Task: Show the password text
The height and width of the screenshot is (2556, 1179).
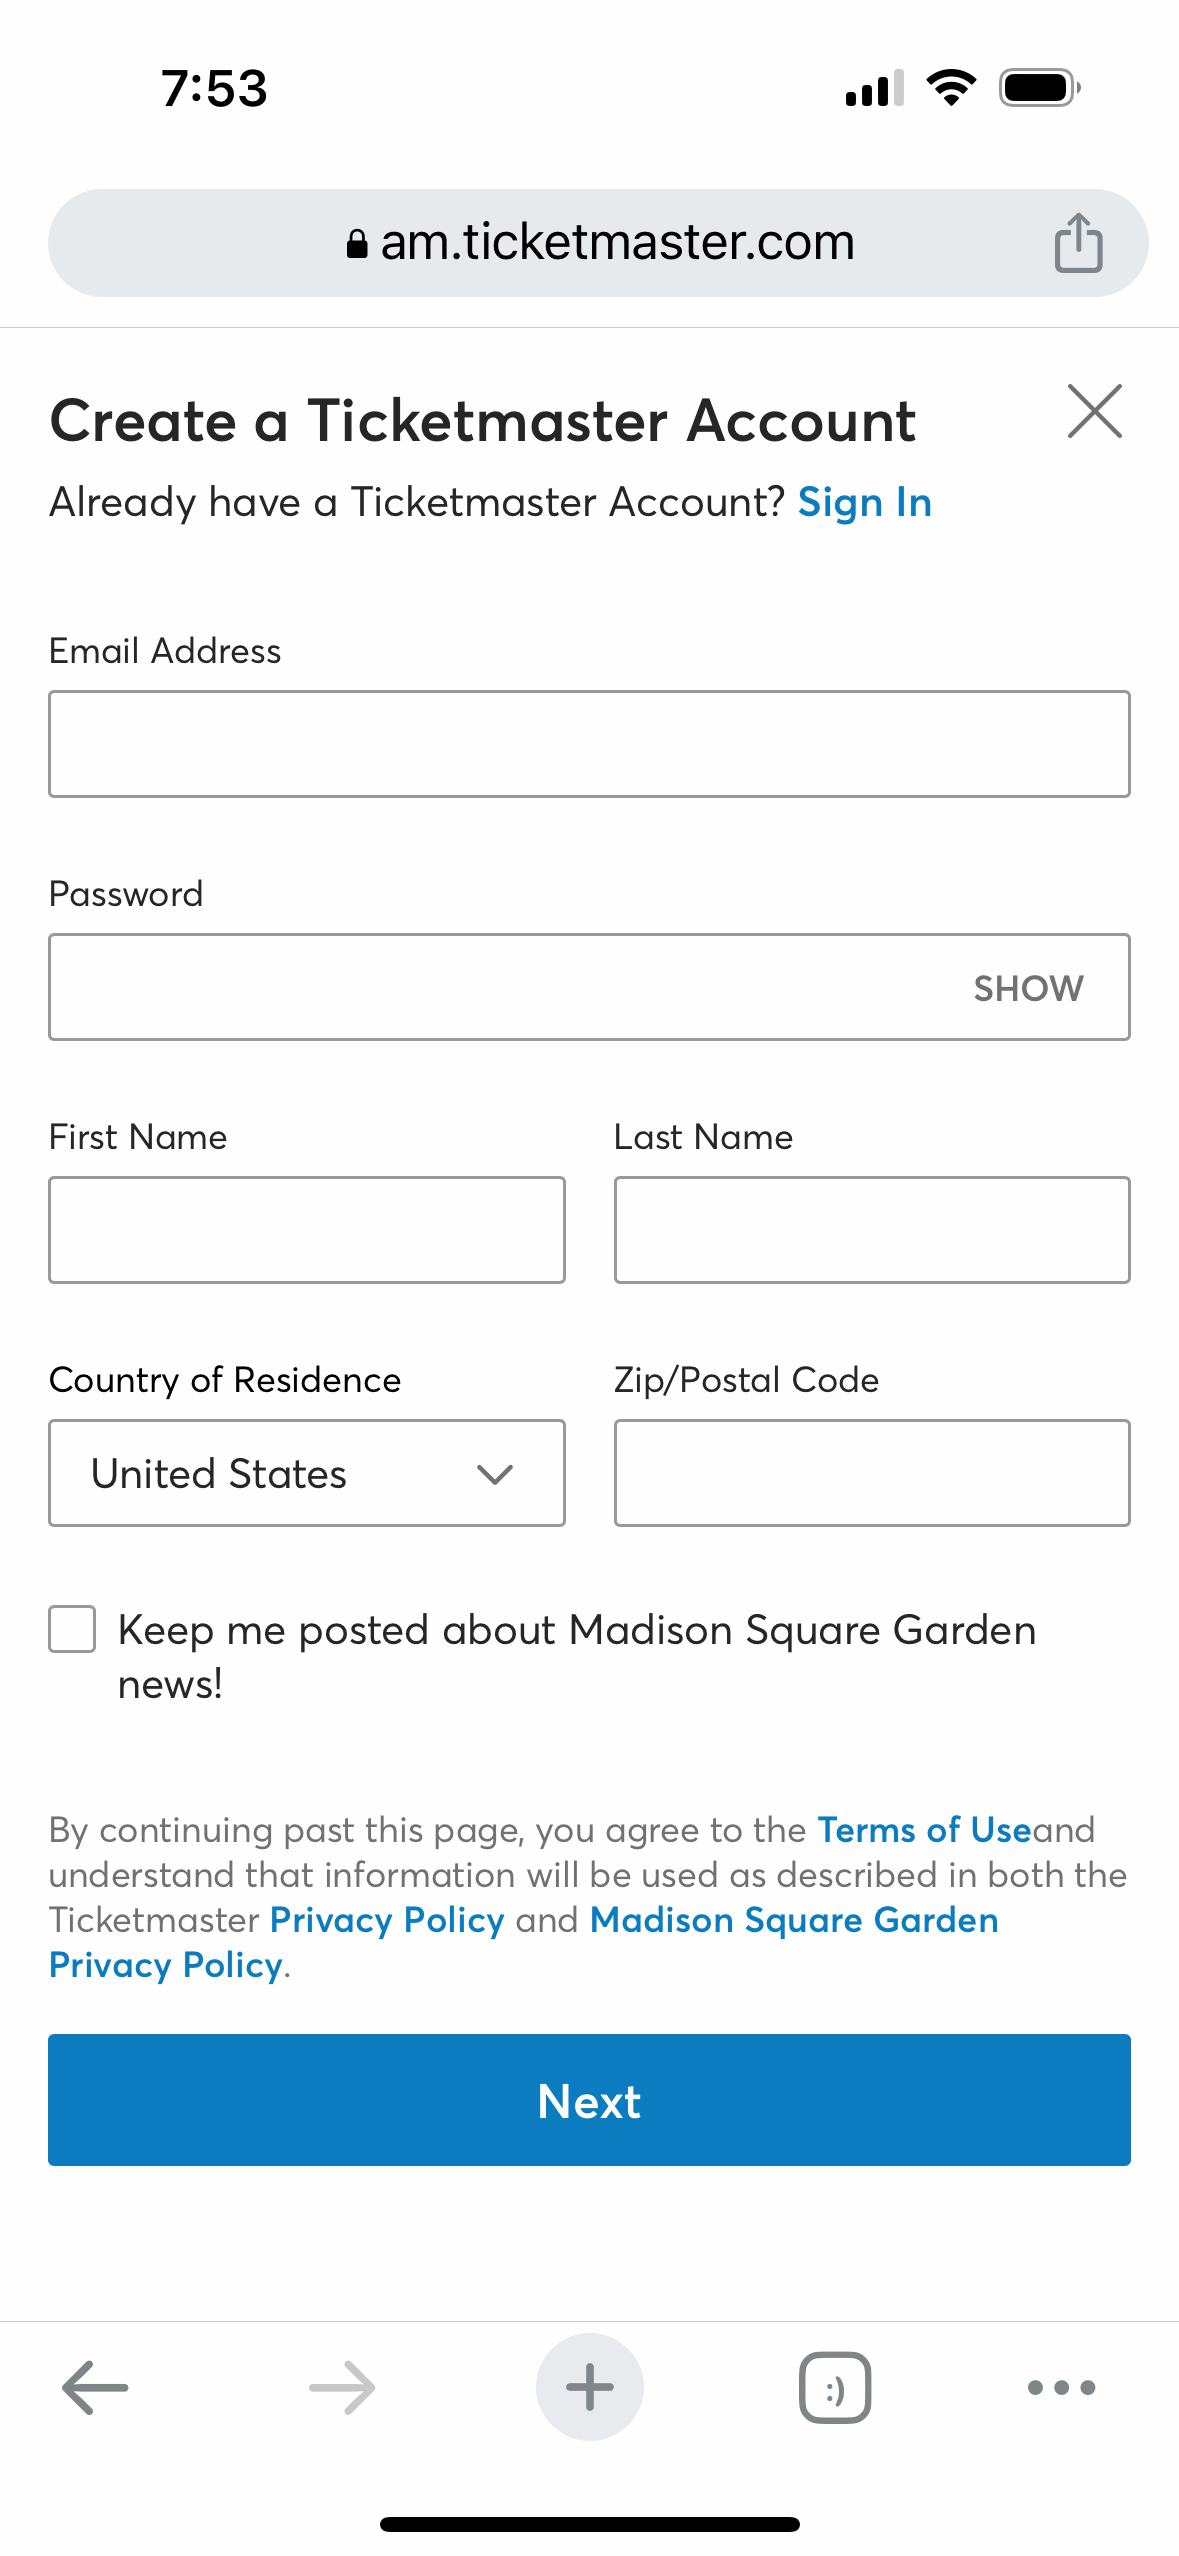Action: [1028, 988]
